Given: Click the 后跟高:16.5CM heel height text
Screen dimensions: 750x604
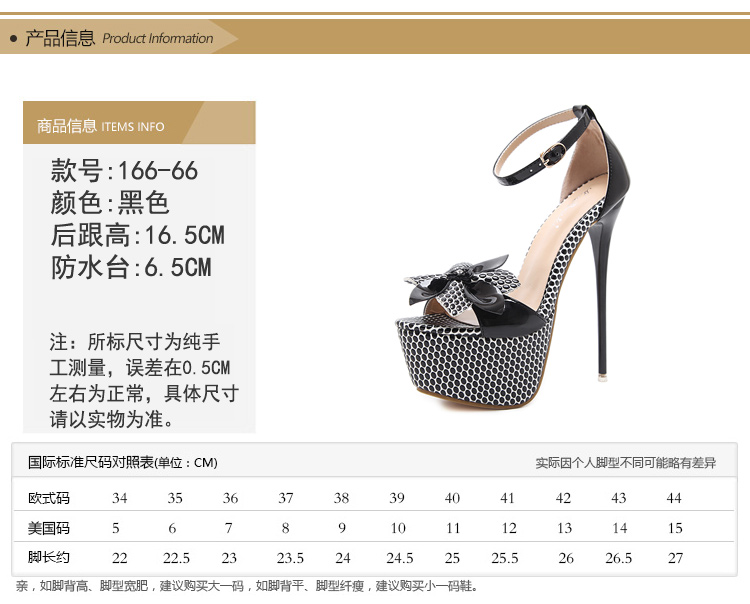Looking at the screenshot, I should click(137, 235).
